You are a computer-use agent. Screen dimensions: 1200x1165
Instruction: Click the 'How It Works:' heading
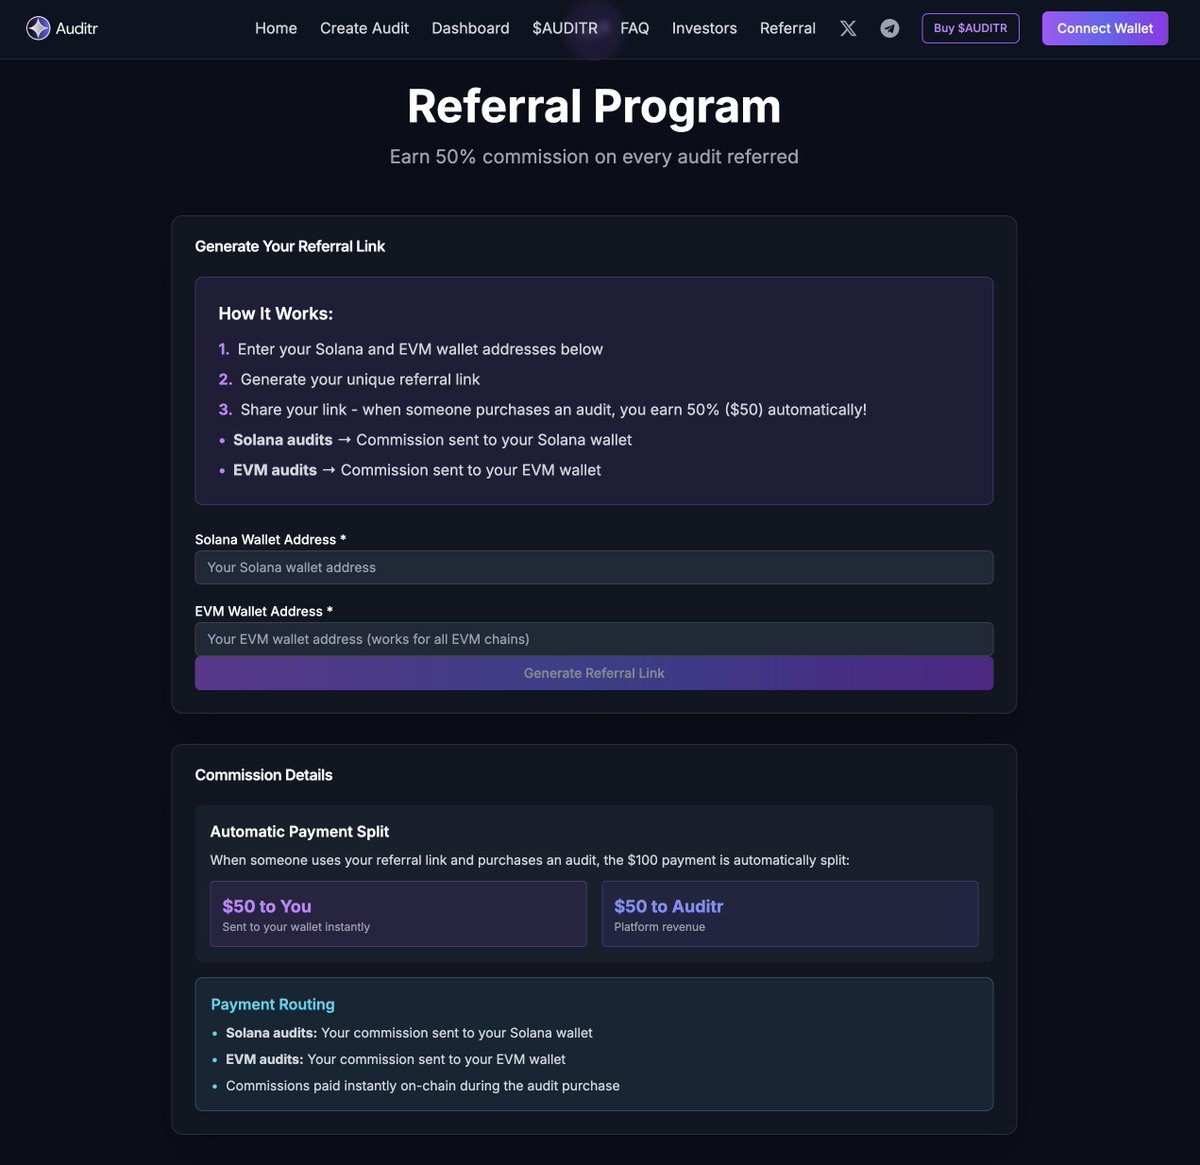pos(276,313)
